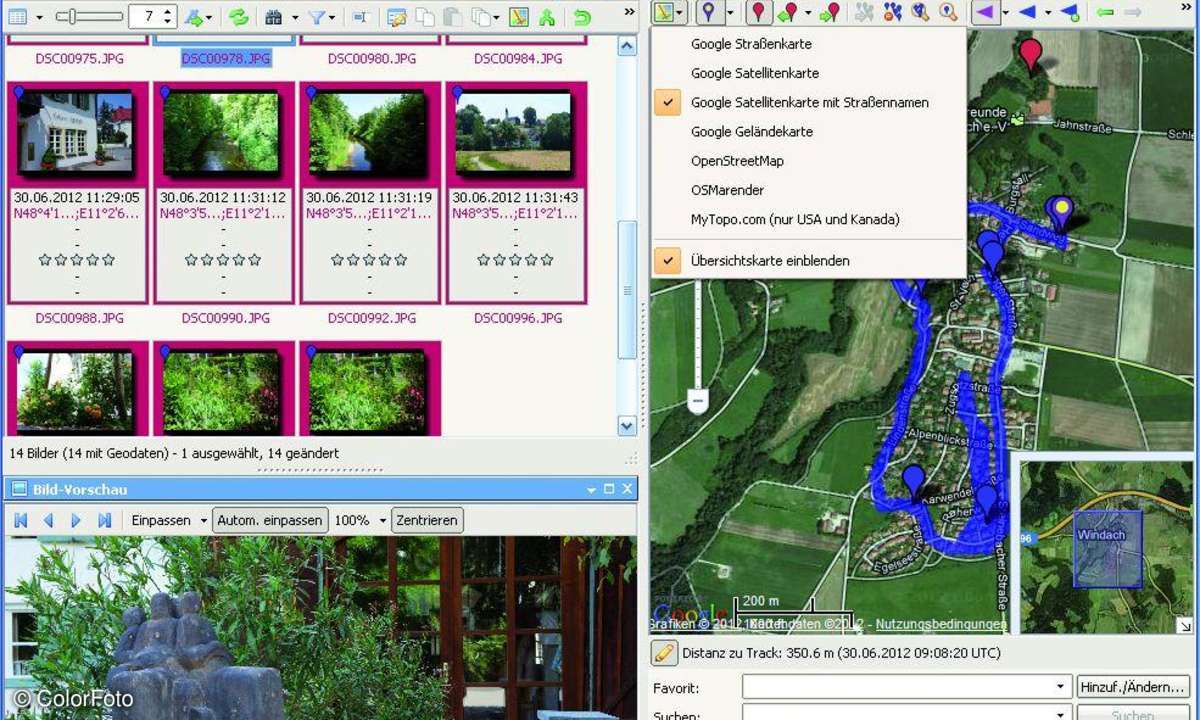Image resolution: width=1200 pixels, height=720 pixels.
Task: Click the blue pins with red minus icon
Action: 892,13
